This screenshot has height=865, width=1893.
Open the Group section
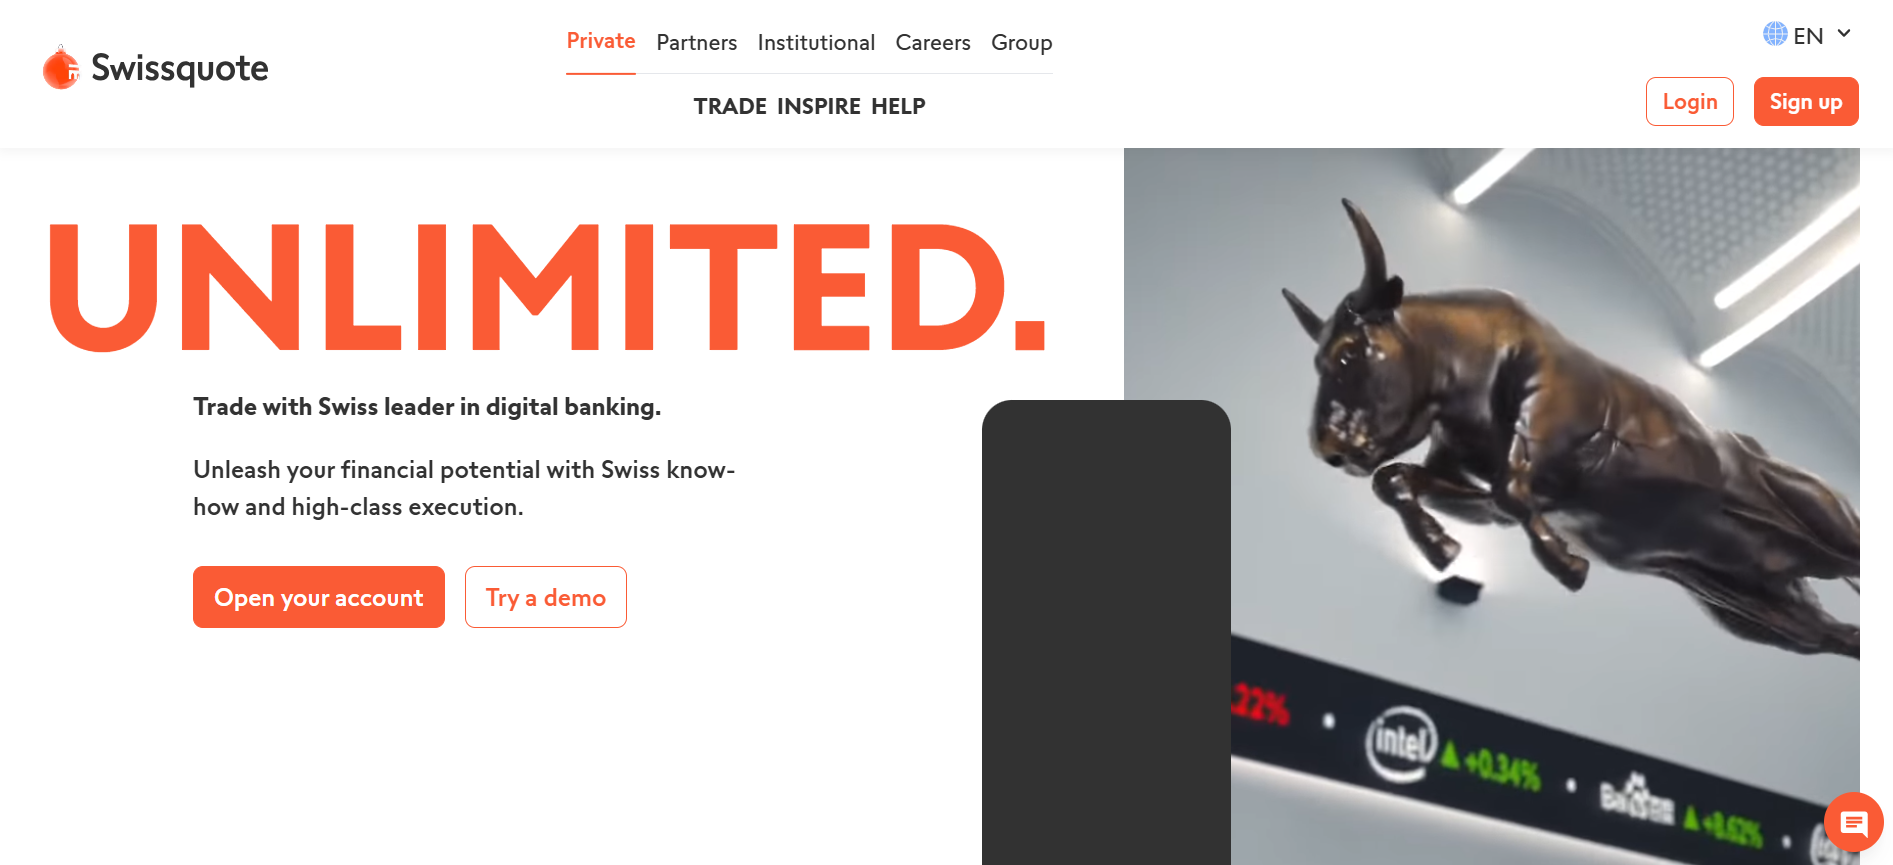coord(1021,43)
